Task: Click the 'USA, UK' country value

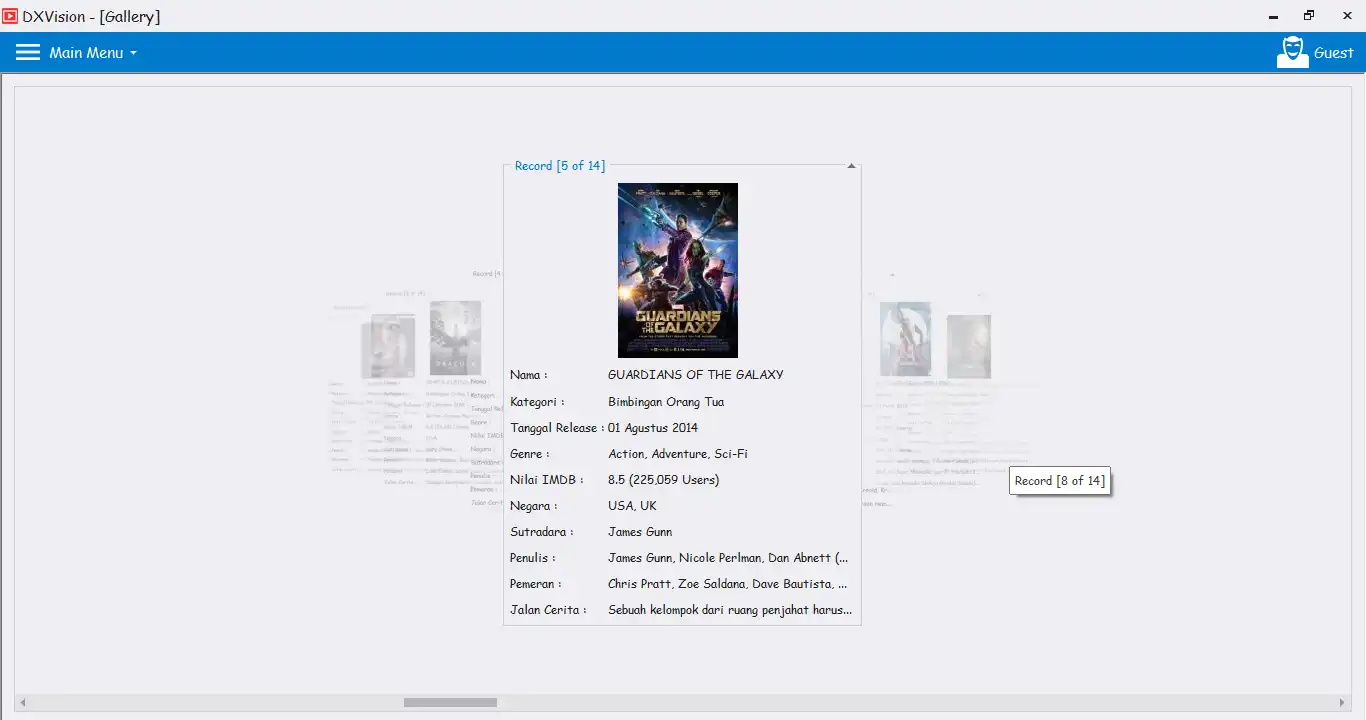Action: coord(632,506)
